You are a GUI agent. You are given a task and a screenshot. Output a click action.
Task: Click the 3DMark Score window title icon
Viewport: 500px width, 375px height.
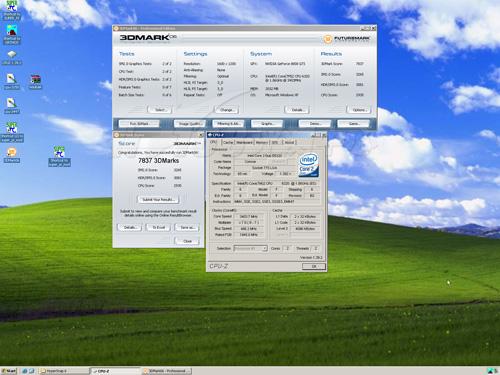116,135
